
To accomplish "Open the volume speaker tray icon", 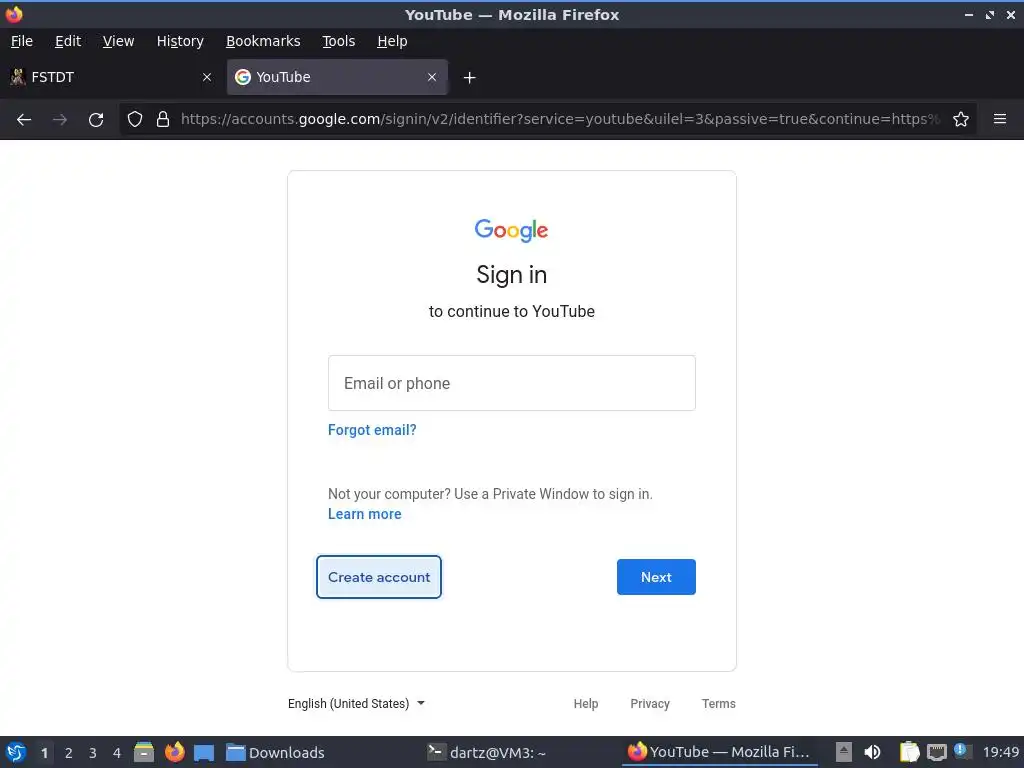I will pos(872,752).
